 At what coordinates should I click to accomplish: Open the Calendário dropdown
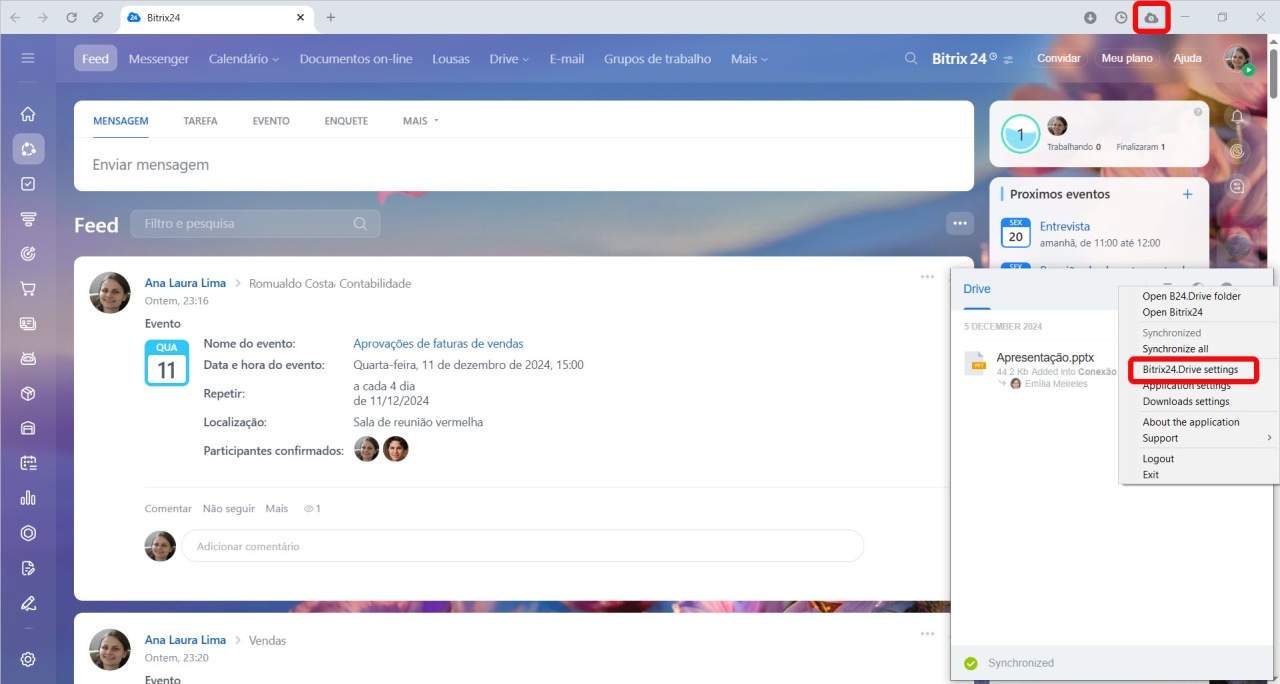pyautogui.click(x=244, y=59)
